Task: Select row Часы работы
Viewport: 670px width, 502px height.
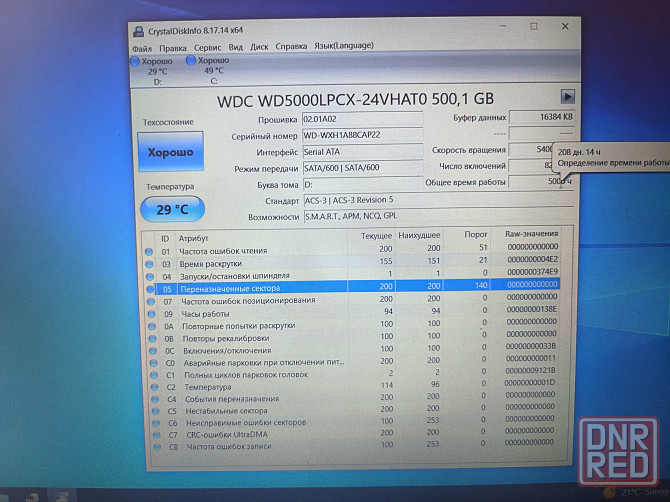Action: (x=353, y=312)
